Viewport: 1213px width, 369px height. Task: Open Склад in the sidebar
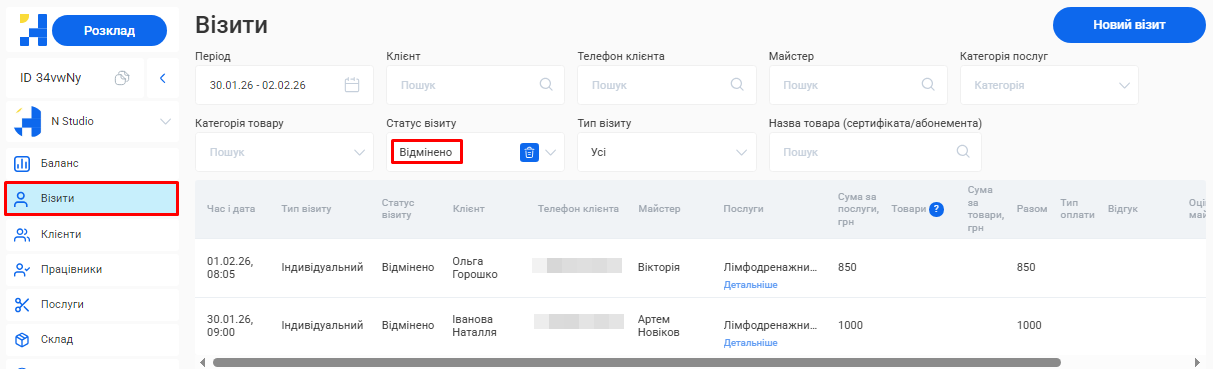pyautogui.click(x=92, y=339)
